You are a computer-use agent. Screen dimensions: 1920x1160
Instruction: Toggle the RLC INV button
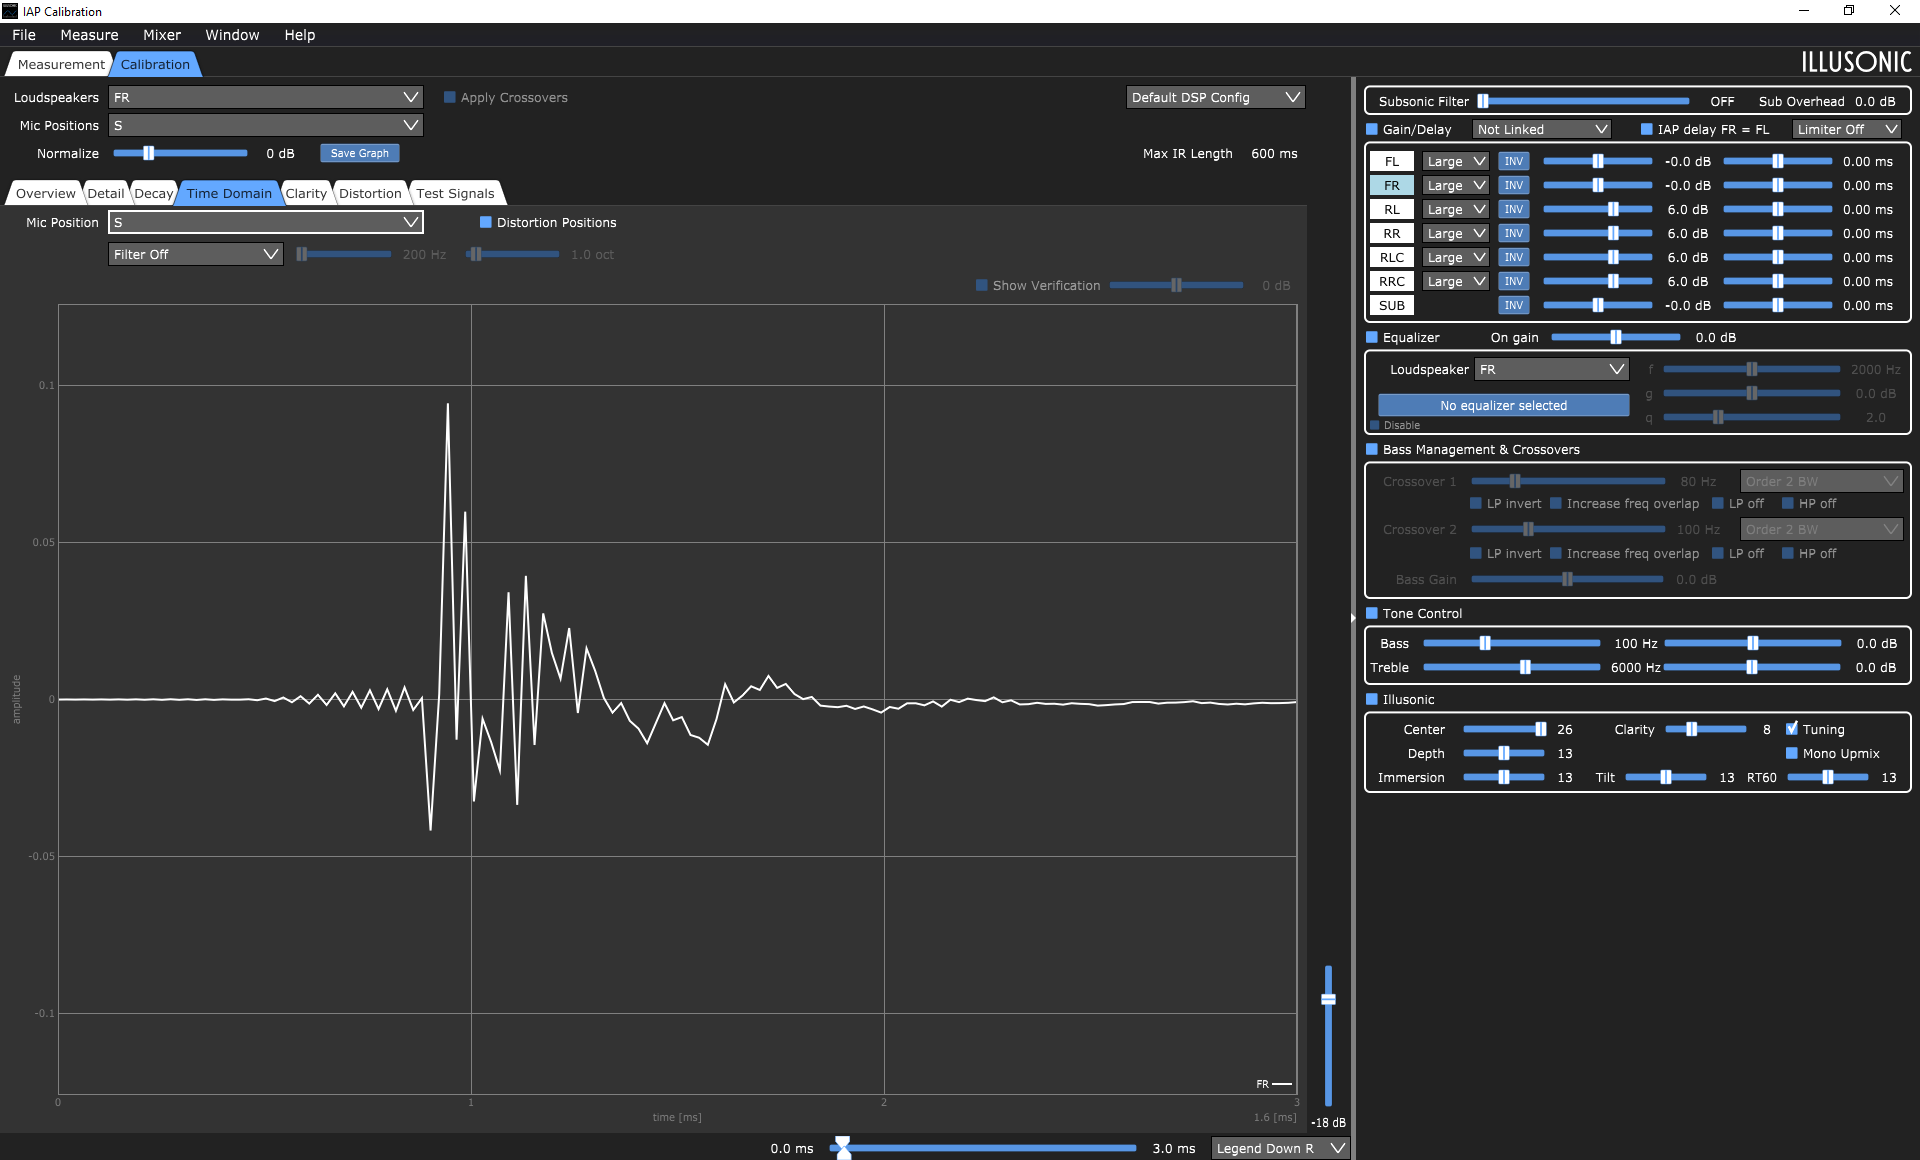click(x=1514, y=257)
